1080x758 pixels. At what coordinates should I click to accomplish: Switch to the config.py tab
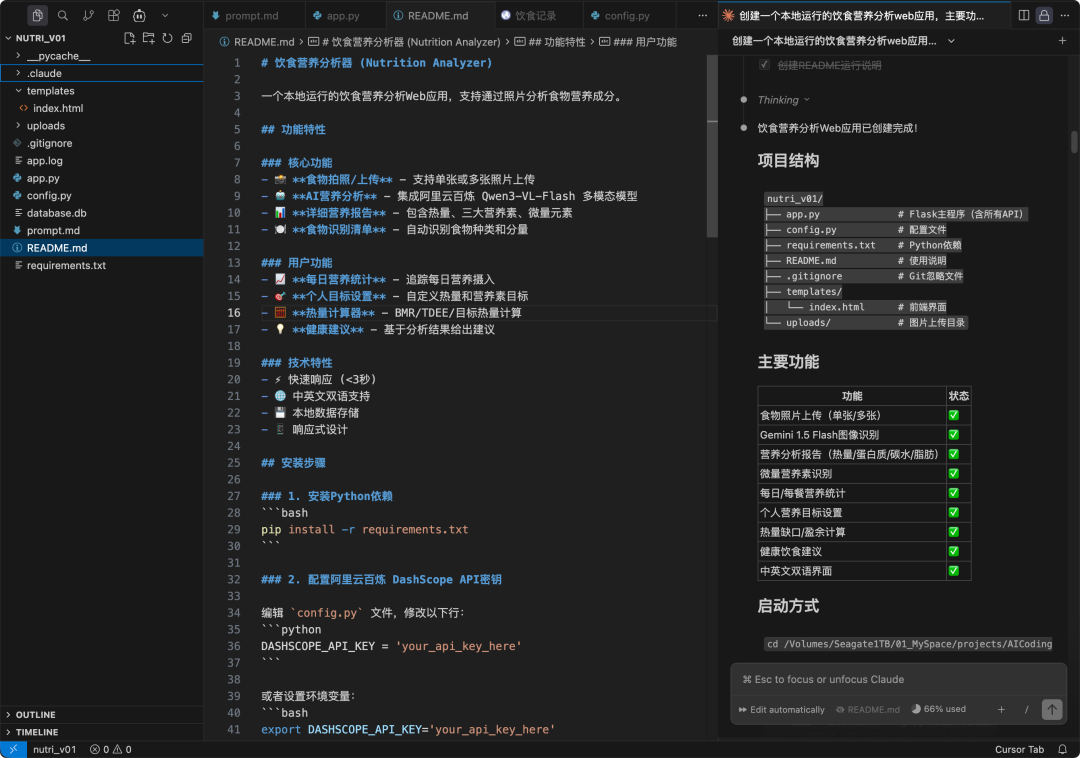(626, 16)
